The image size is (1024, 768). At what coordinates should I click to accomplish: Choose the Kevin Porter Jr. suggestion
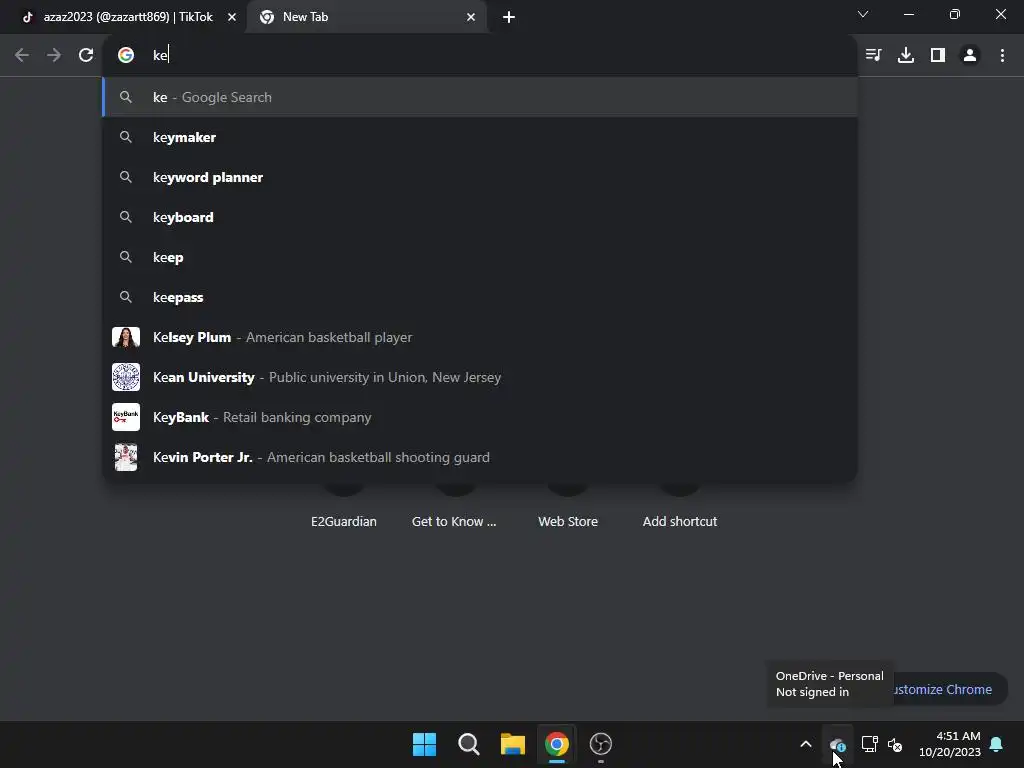click(x=480, y=457)
